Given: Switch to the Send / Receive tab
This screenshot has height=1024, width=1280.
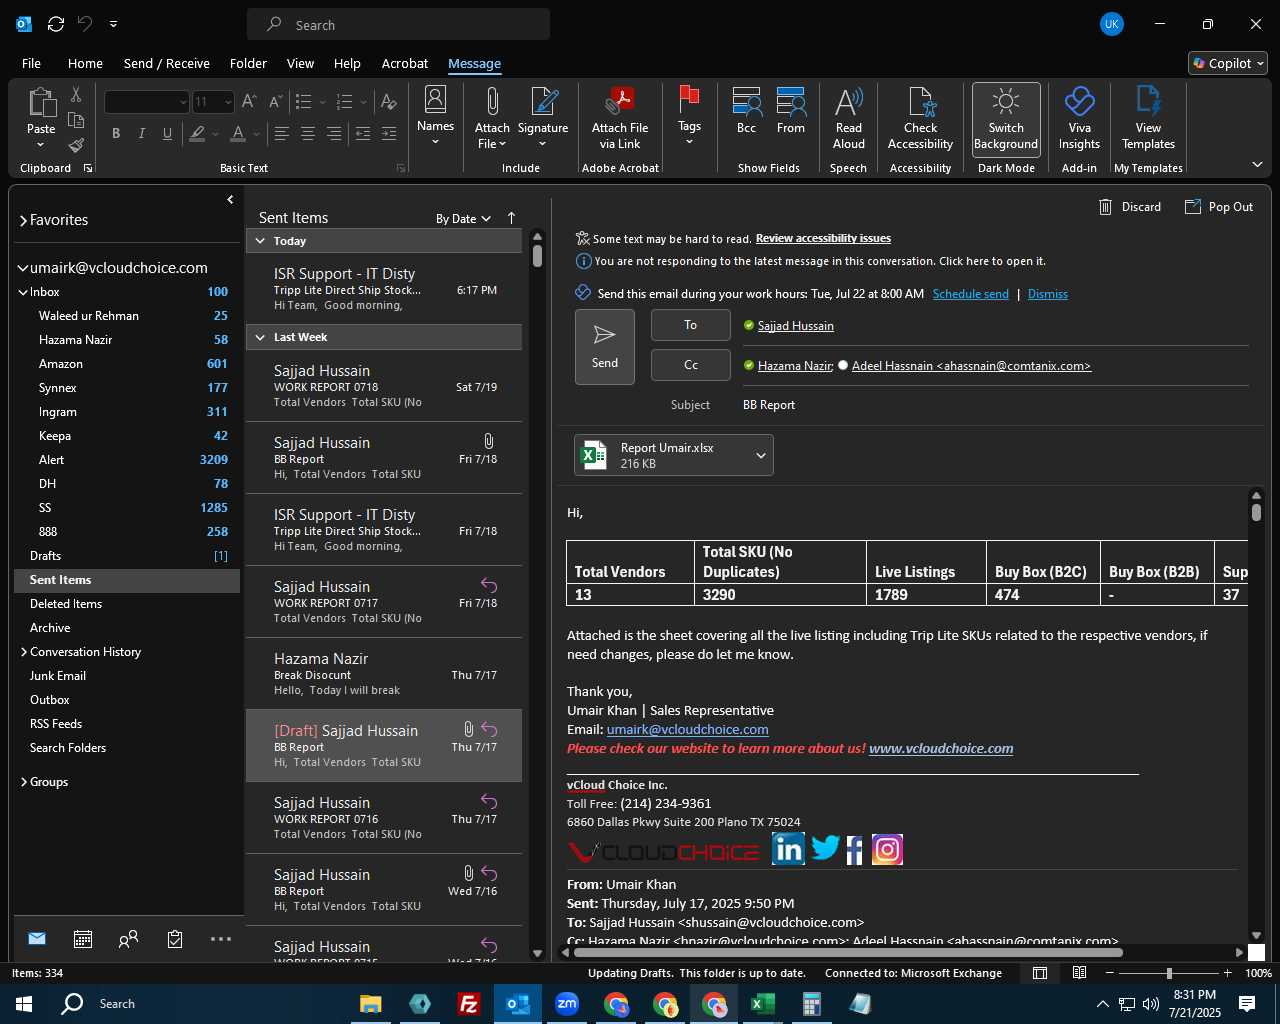Looking at the screenshot, I should pyautogui.click(x=167, y=63).
